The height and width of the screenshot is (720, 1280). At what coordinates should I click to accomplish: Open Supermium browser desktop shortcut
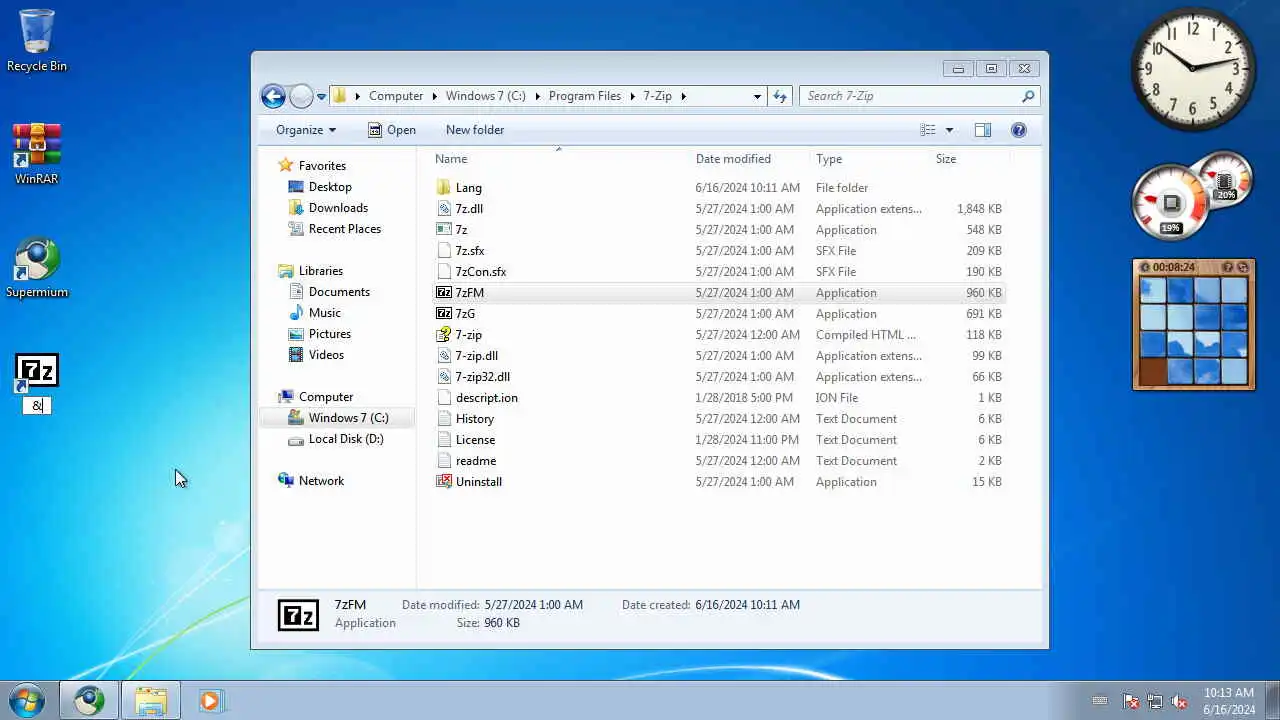click(37, 268)
